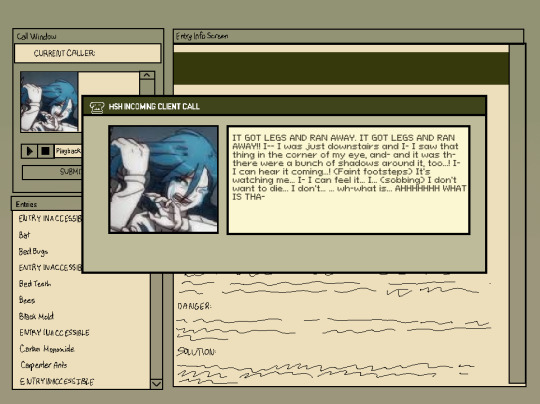Click the play button in Call Window
540x404 pixels.
[29, 151]
